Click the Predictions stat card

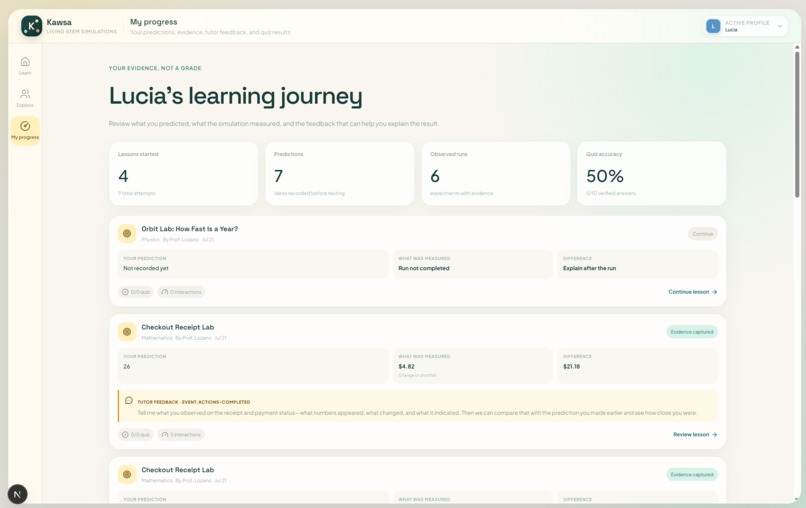tap(339, 174)
